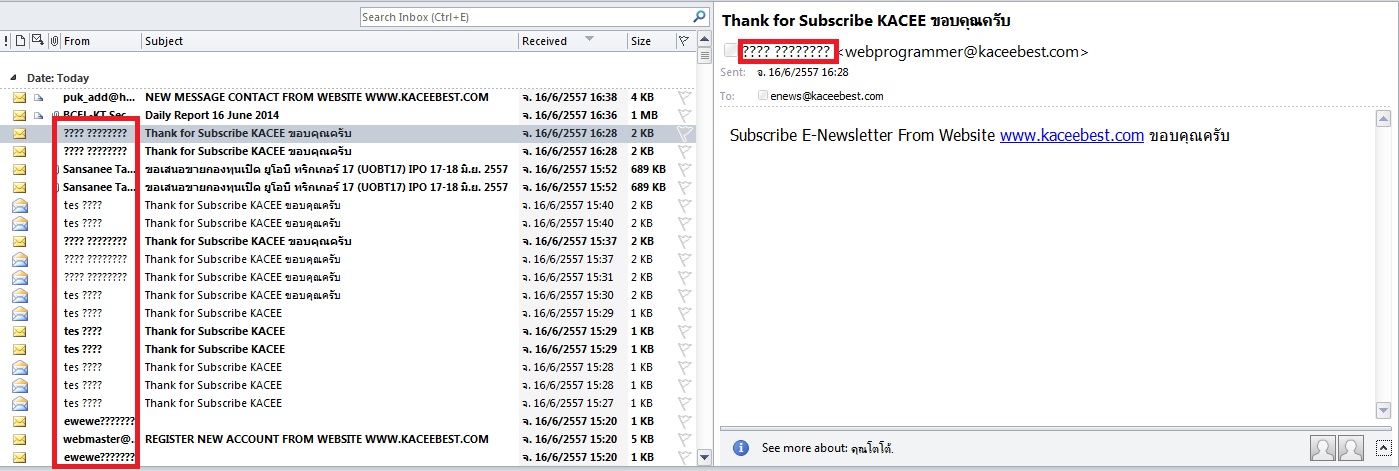Screen dimensions: 1399x471
Task: Click the forwarded marker on the puk_add message
Action: click(39, 97)
